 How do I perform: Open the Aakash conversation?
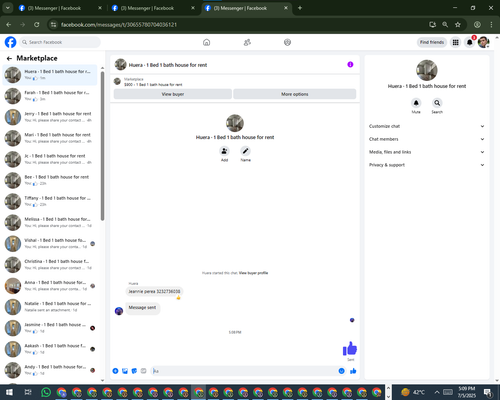tap(50, 349)
